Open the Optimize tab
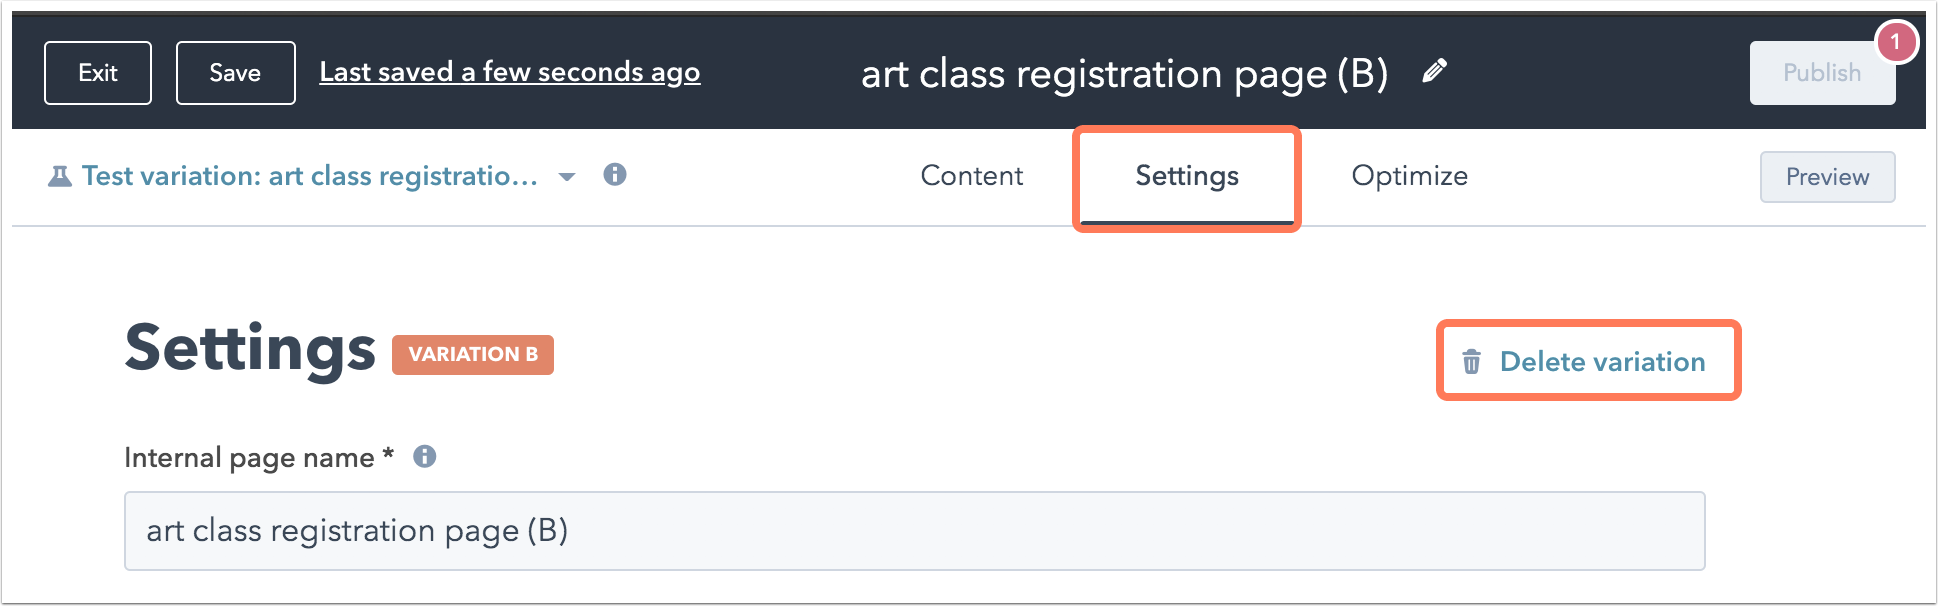Image resolution: width=1938 pixels, height=606 pixels. [1410, 176]
